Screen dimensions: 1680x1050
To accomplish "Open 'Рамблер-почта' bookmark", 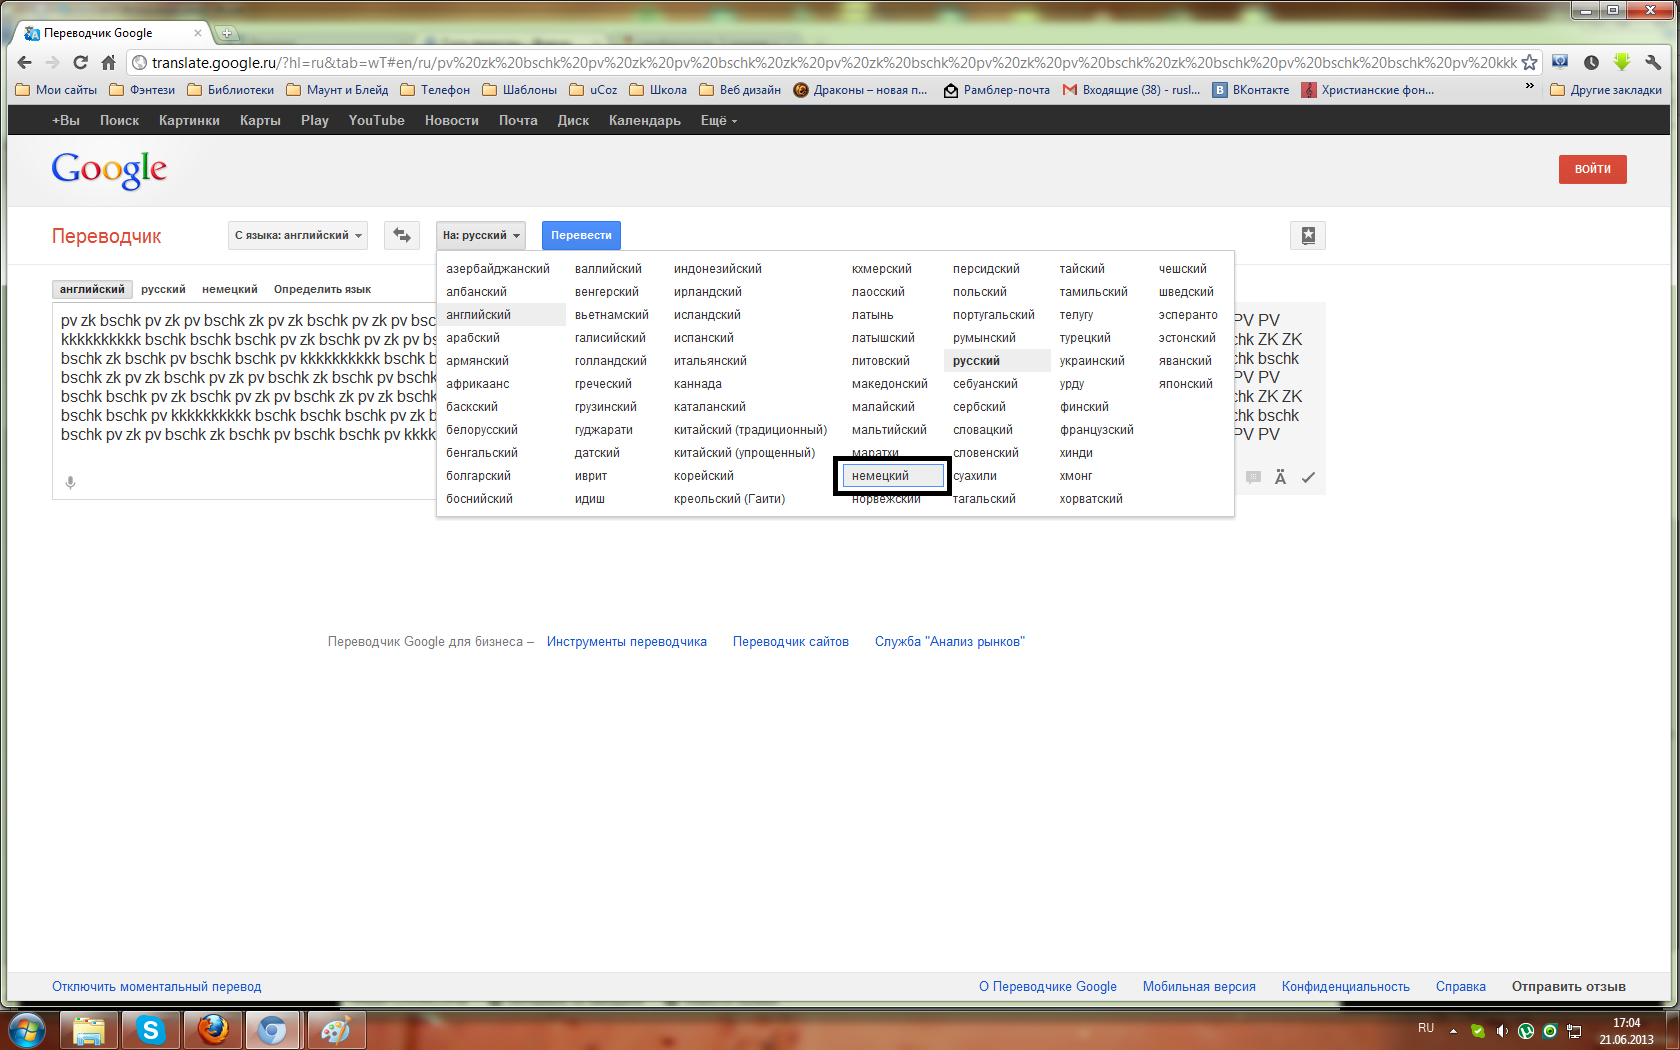I will (x=997, y=89).
